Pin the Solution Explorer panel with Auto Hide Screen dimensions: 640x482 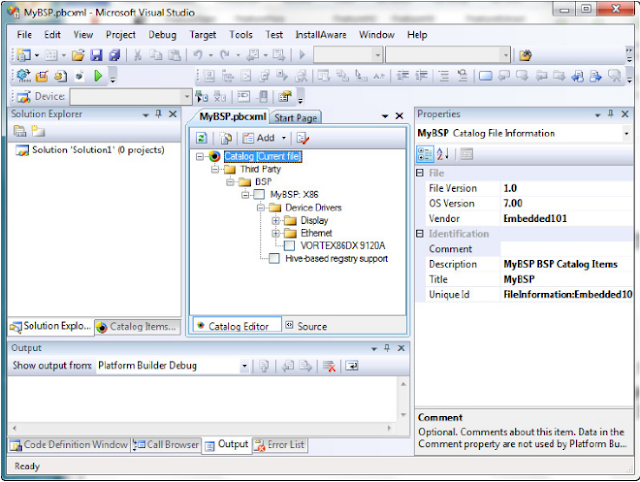pos(159,114)
